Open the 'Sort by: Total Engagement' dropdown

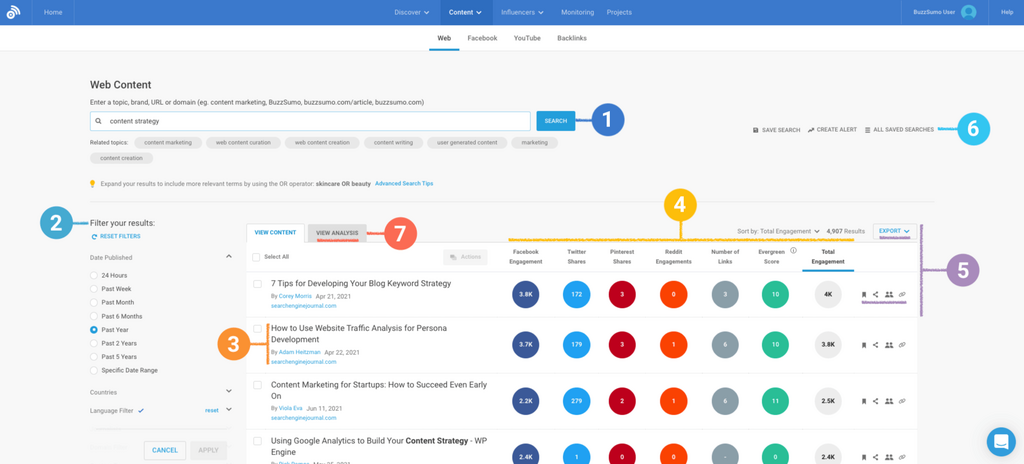click(x=778, y=231)
